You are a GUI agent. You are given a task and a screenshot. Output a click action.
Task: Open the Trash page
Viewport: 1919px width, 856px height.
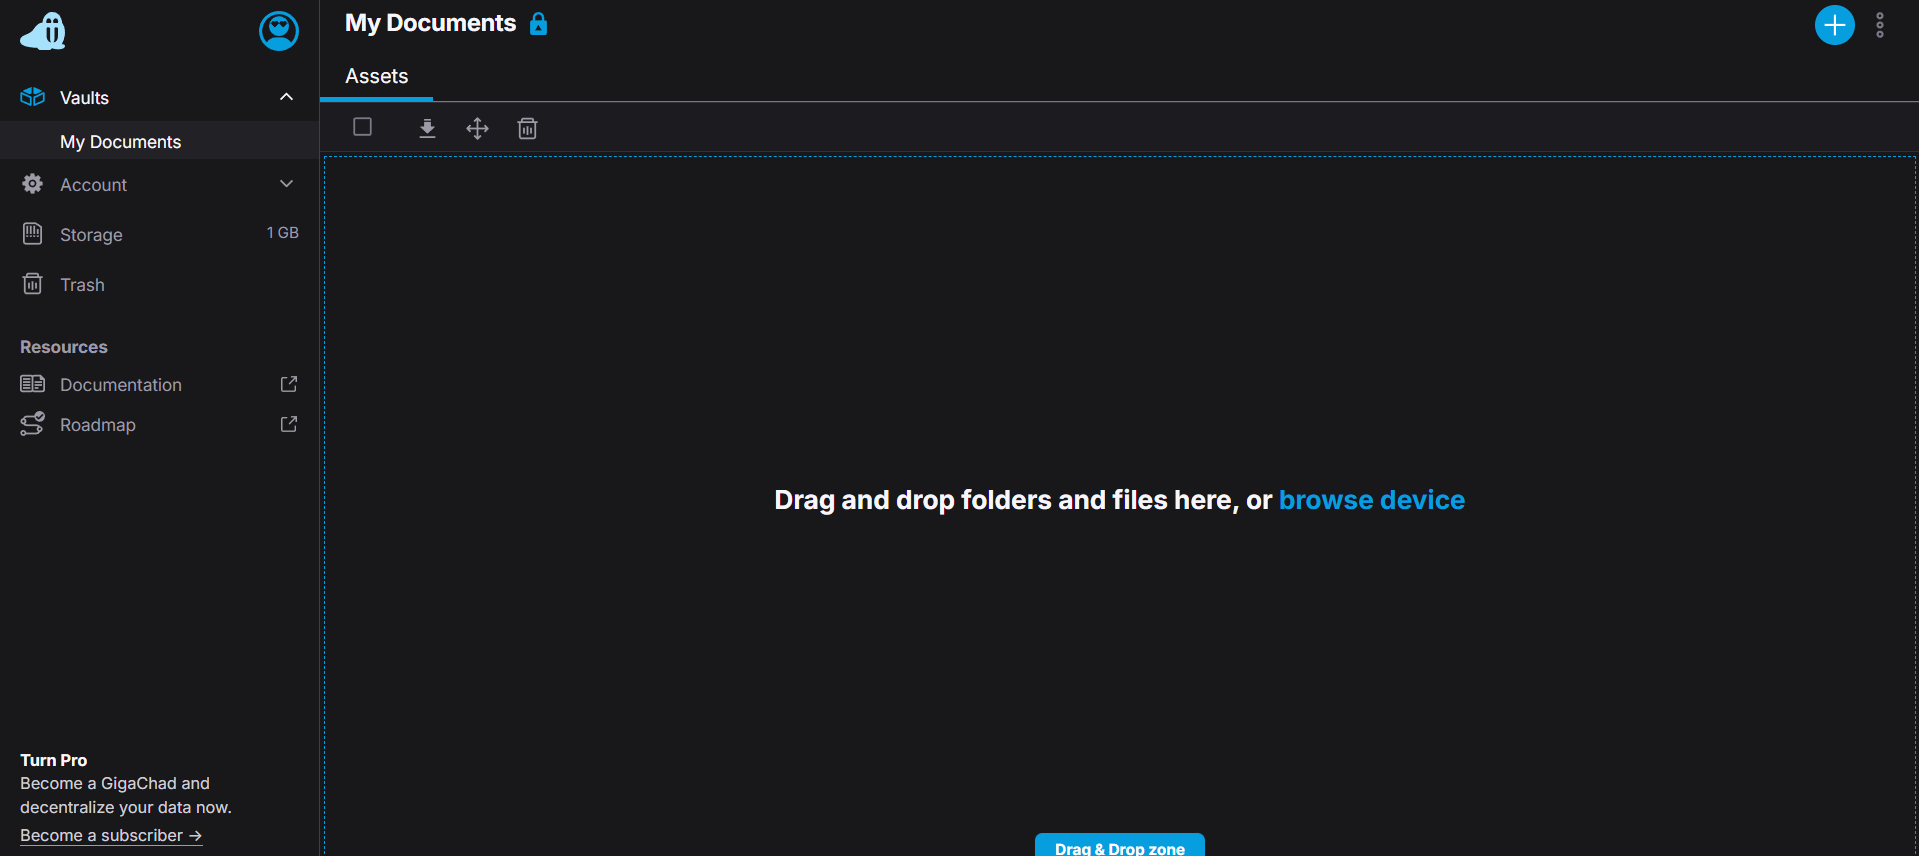(82, 285)
